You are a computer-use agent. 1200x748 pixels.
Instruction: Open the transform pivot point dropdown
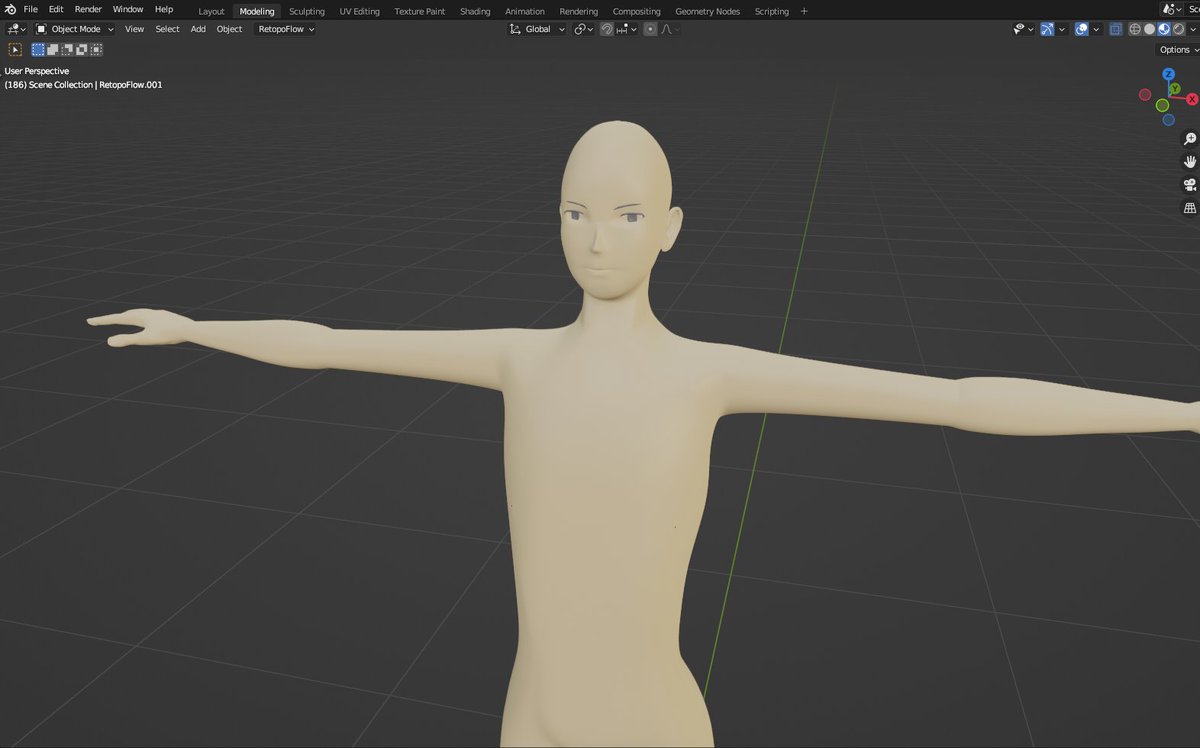584,29
